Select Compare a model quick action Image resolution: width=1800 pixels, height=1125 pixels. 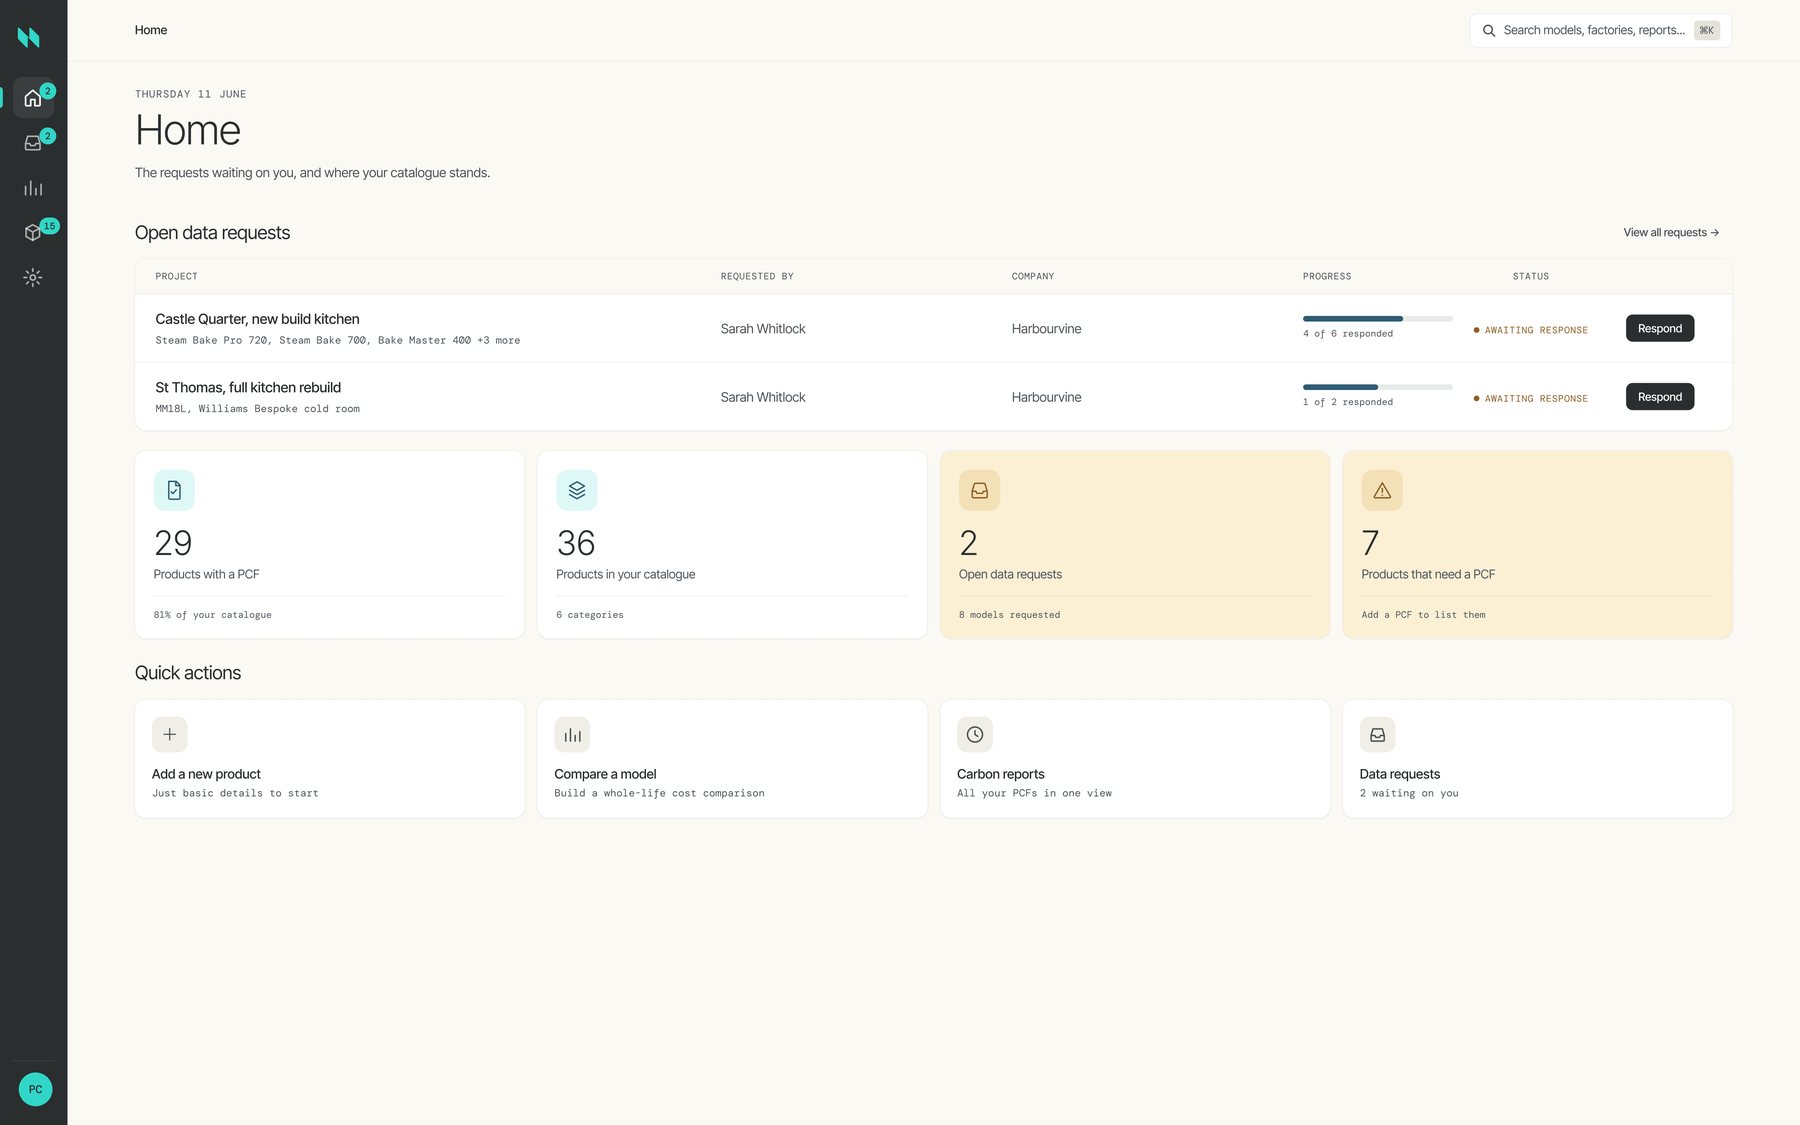[x=732, y=759]
